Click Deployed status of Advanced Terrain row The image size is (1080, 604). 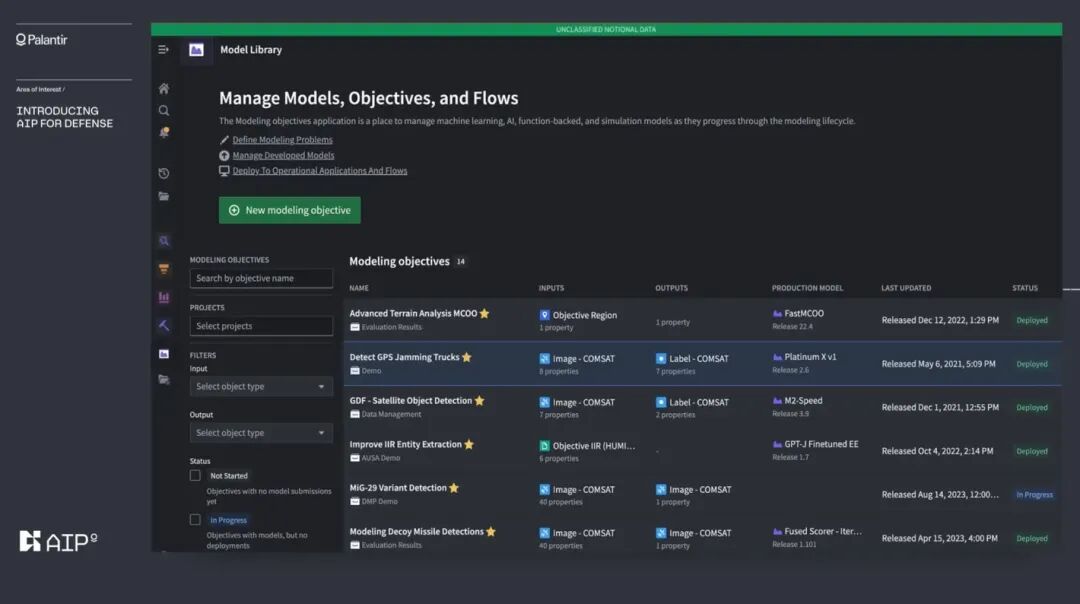tap(1032, 320)
